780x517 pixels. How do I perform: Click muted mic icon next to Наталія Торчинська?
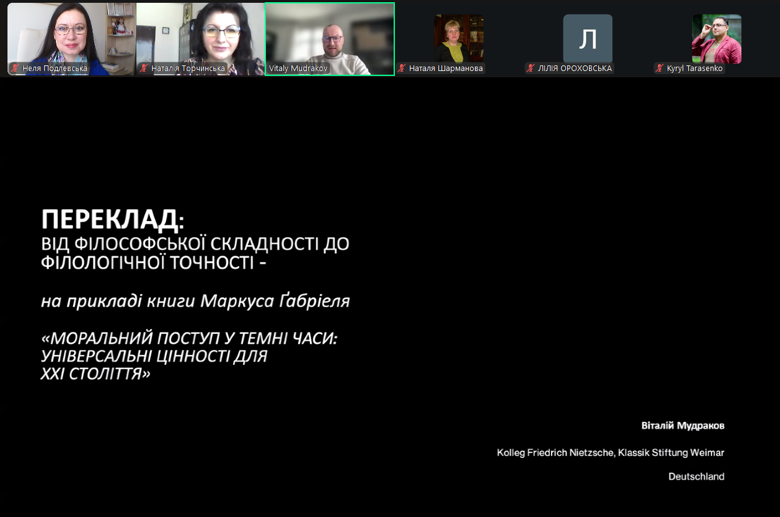click(144, 68)
